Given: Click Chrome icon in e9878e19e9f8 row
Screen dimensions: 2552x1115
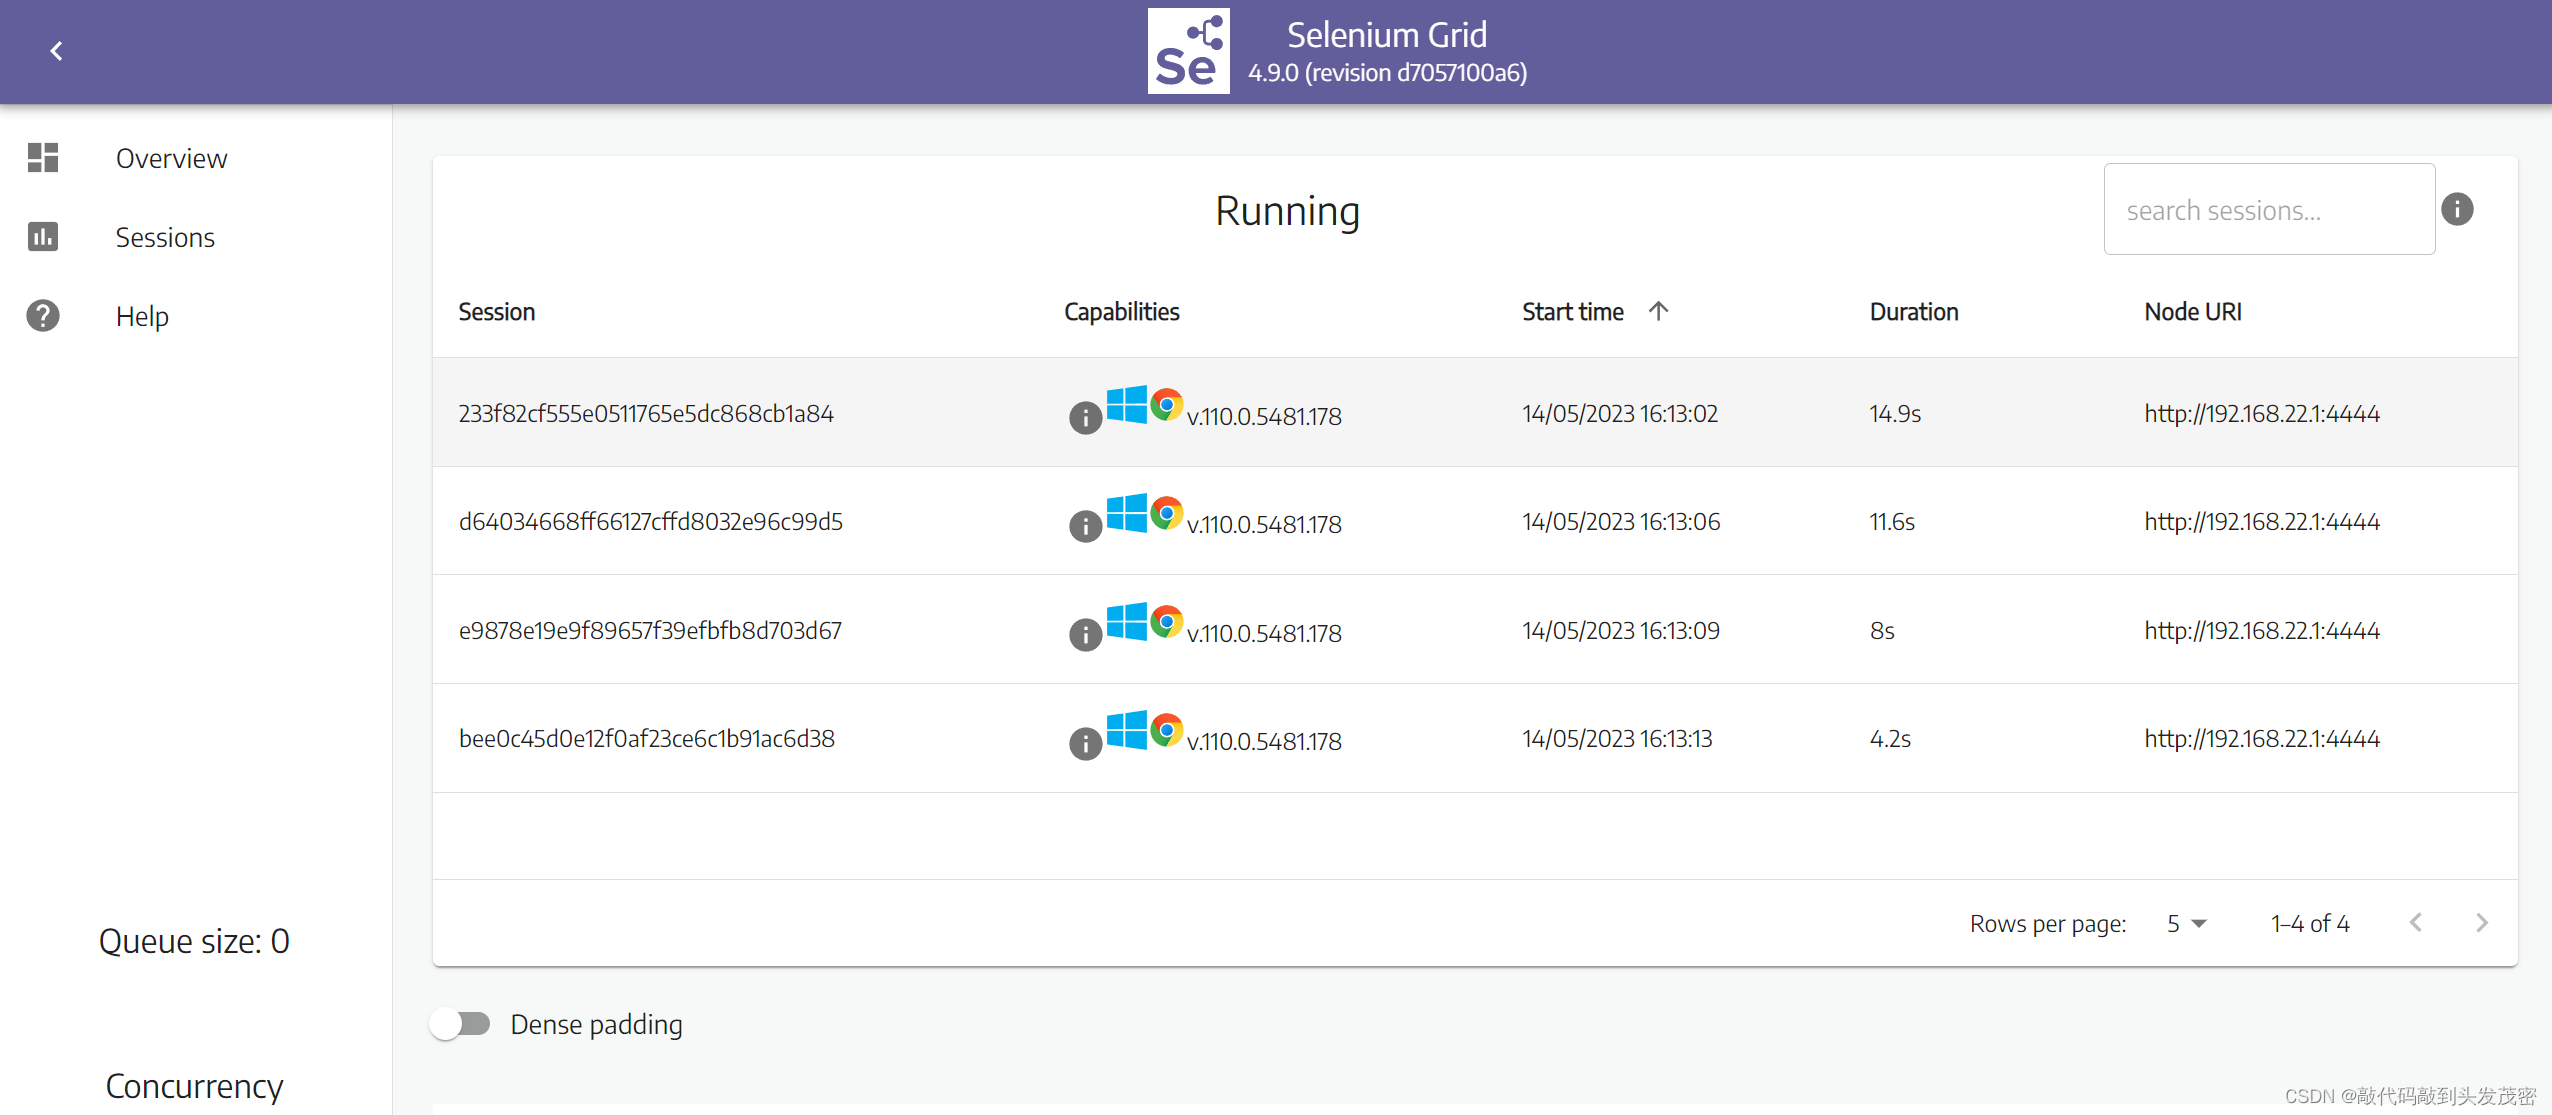Looking at the screenshot, I should click(1166, 622).
